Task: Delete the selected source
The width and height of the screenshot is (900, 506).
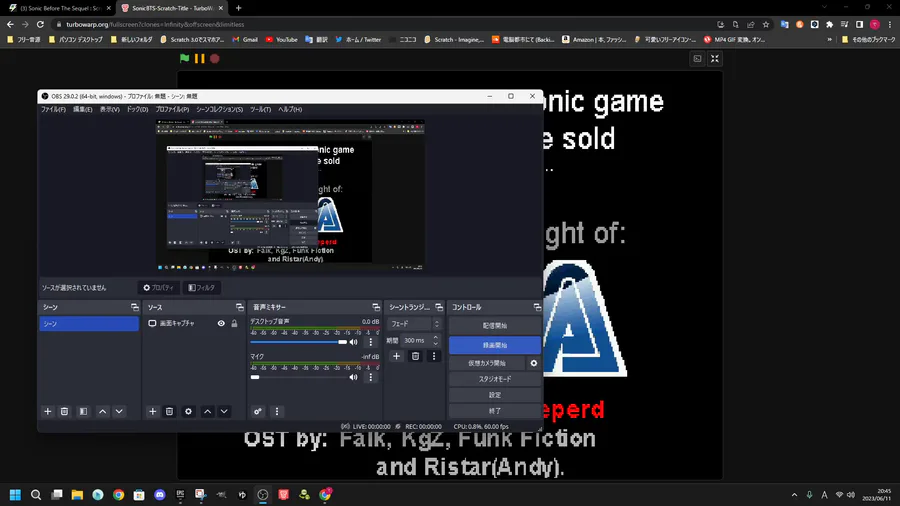Action: point(169,411)
